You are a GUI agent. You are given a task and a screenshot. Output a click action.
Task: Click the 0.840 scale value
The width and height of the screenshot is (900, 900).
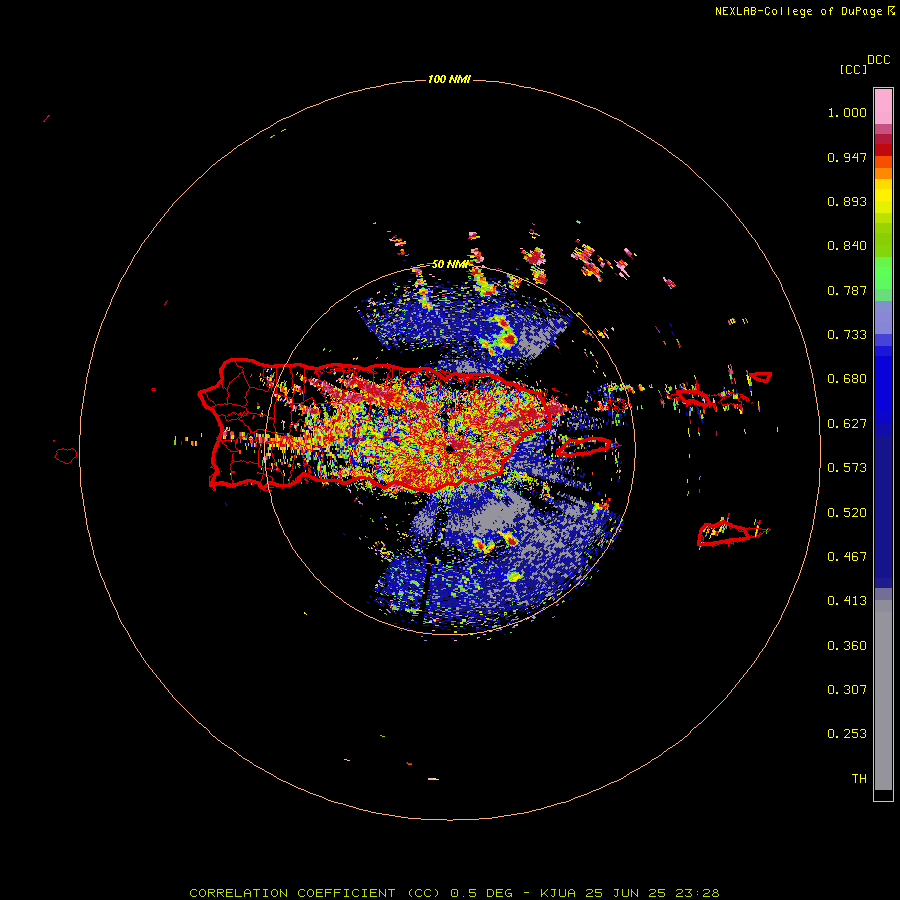847,246
